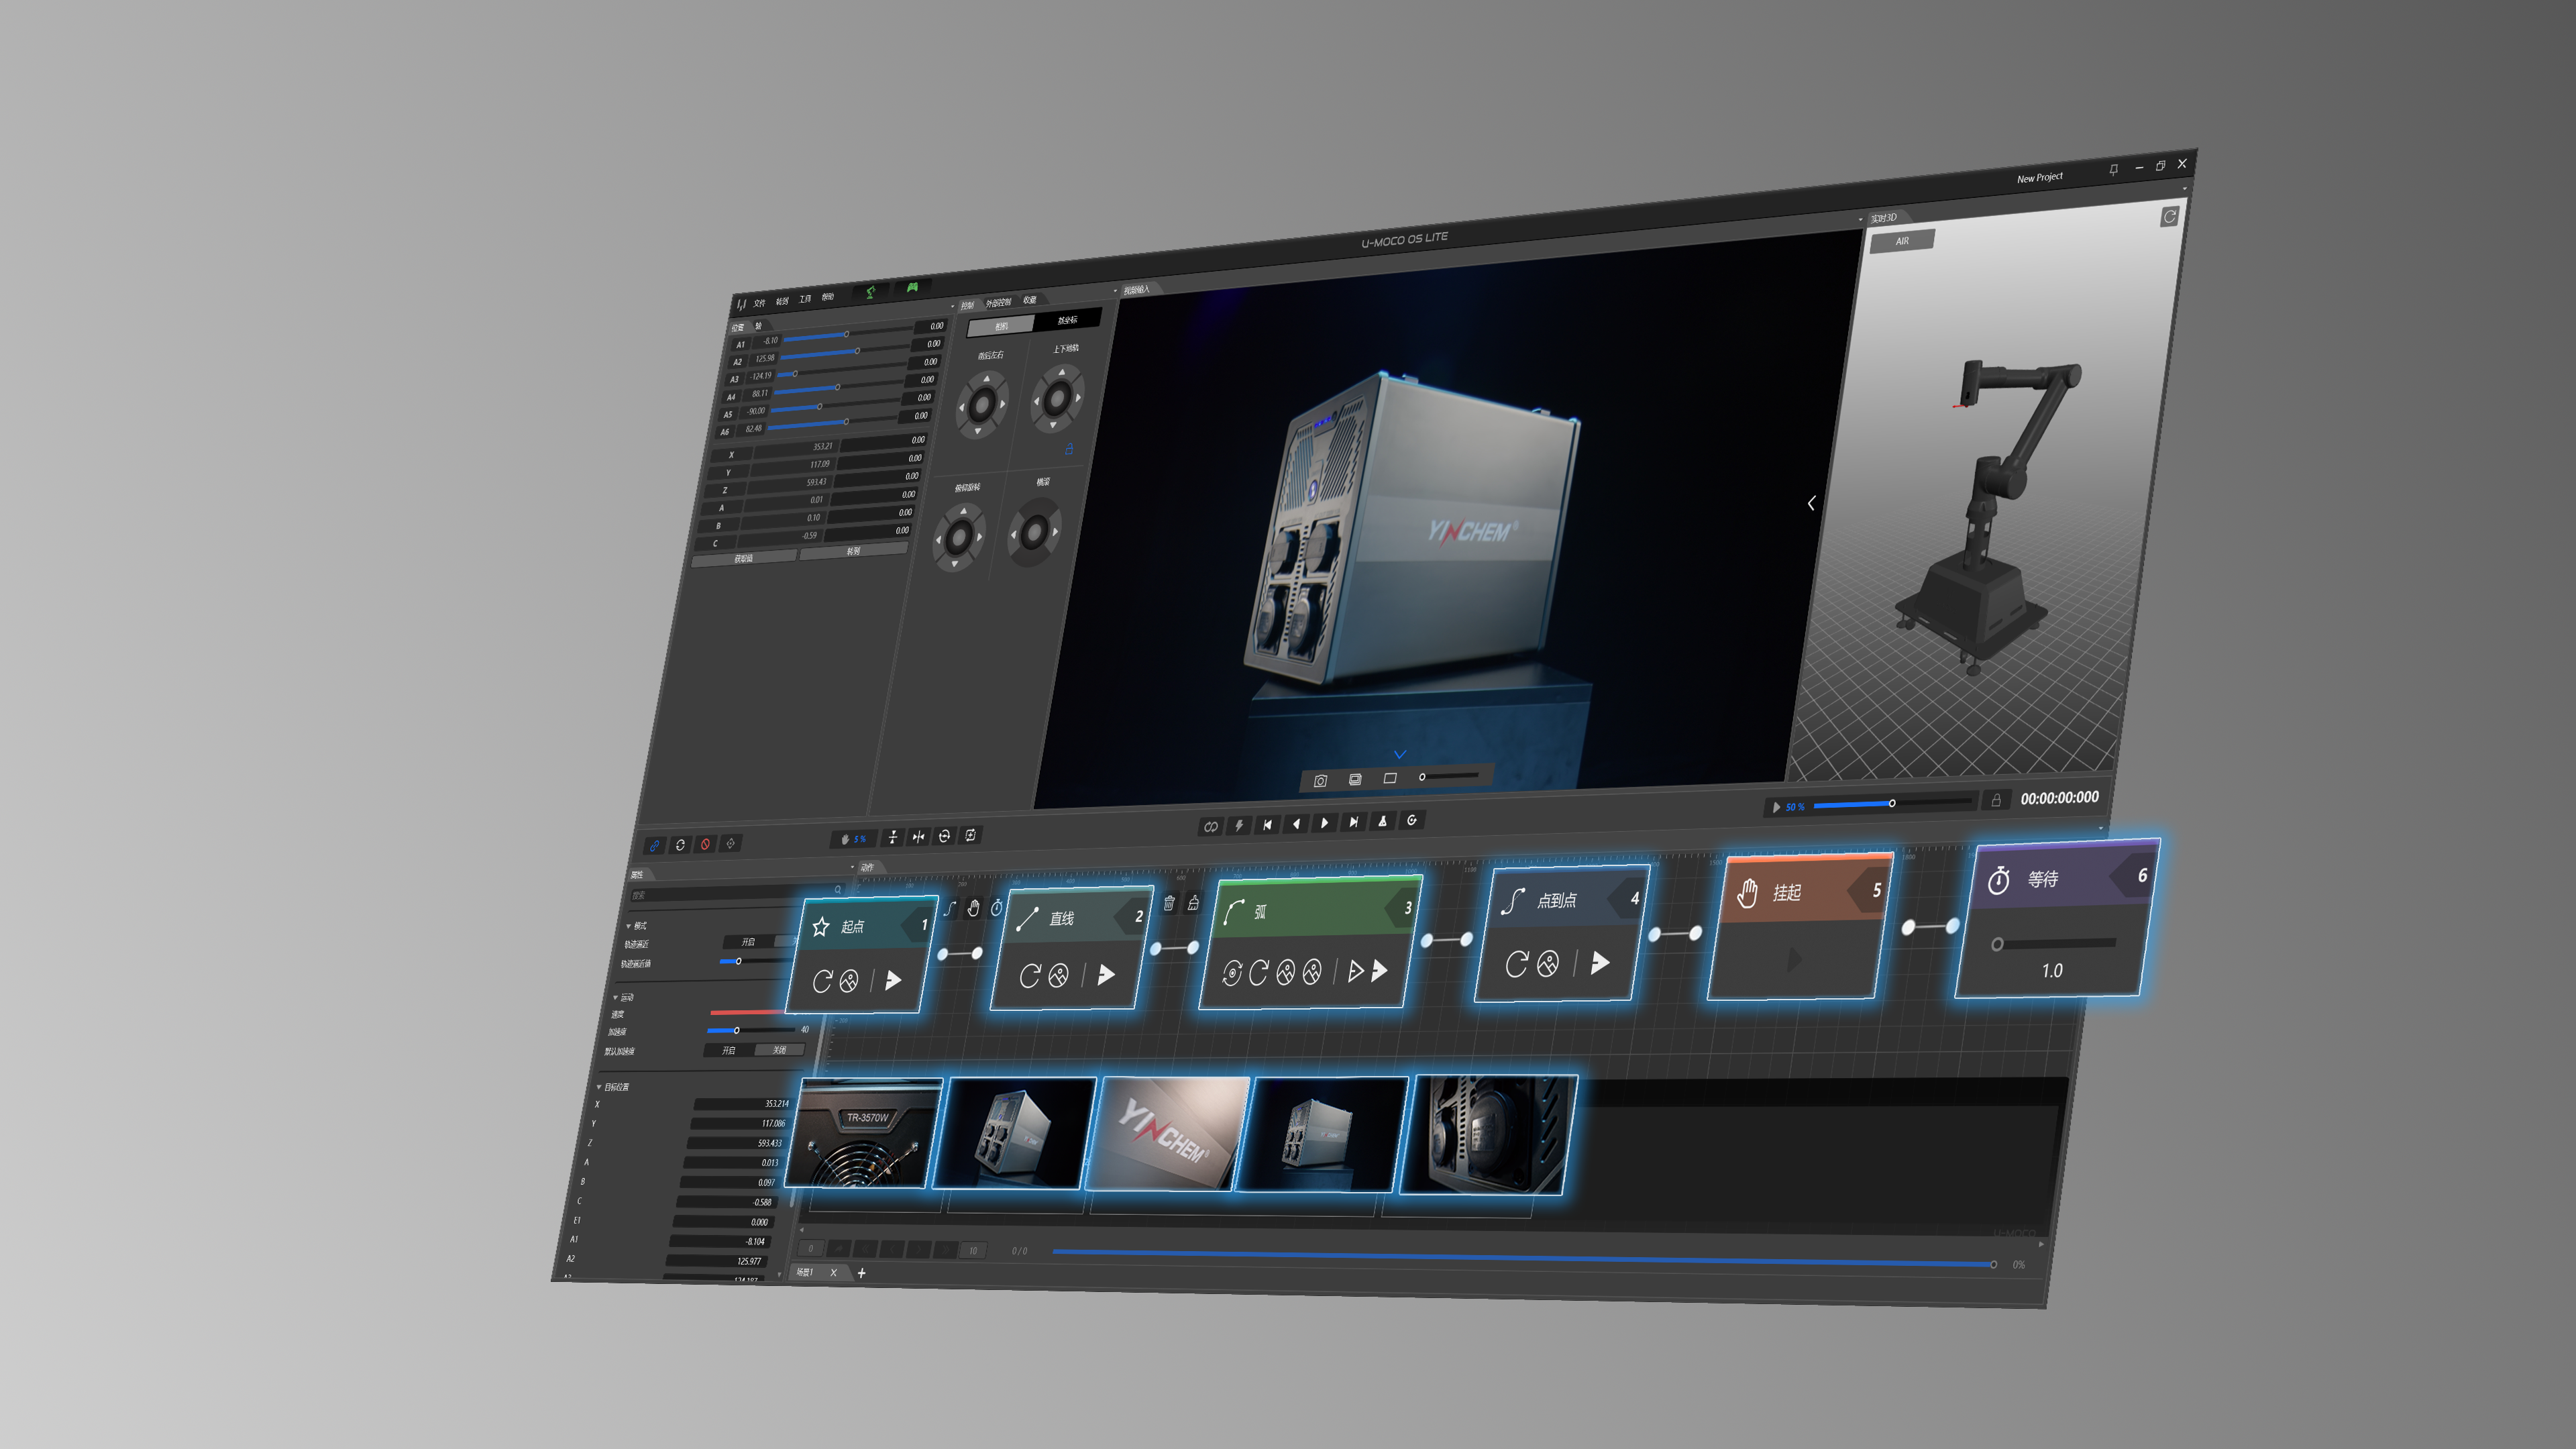Expand blue down chevron under preview
Viewport: 2576px width, 1449px height.
pyautogui.click(x=1400, y=754)
